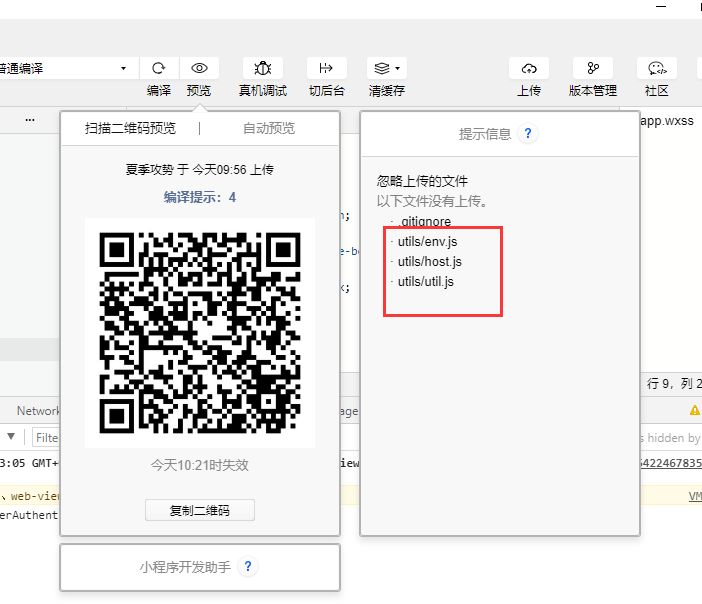Open the app.wxss editor tab
The image size is (702, 604).
coord(667,121)
